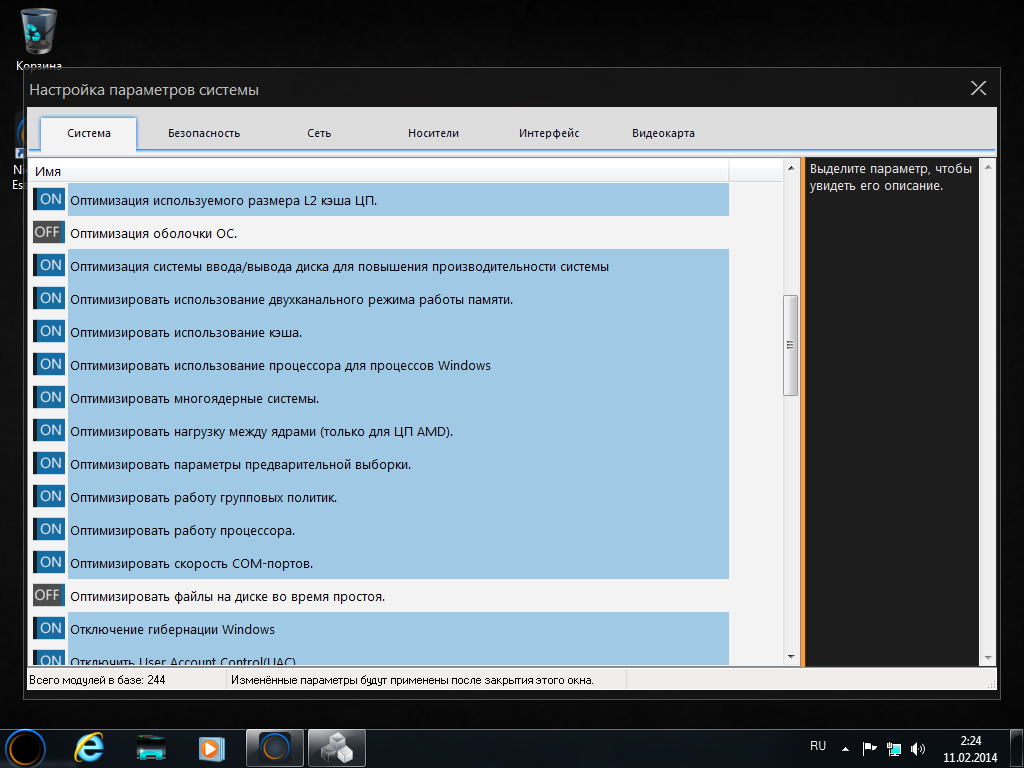Launch the media player taskbar icon

click(x=211, y=747)
